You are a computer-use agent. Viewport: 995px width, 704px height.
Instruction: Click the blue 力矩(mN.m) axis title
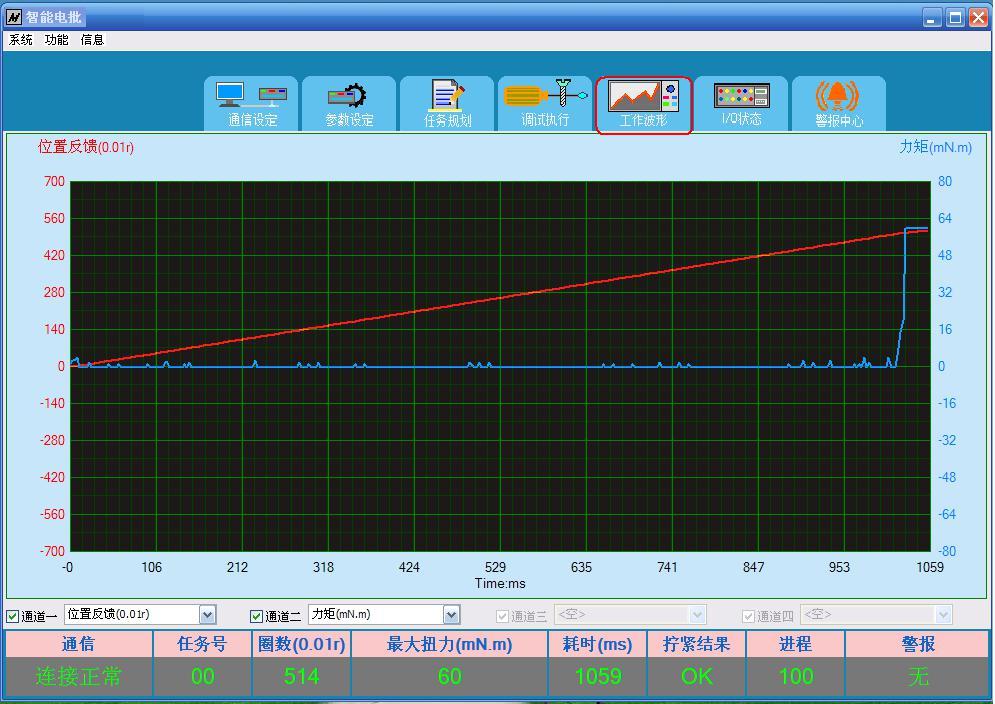point(935,147)
